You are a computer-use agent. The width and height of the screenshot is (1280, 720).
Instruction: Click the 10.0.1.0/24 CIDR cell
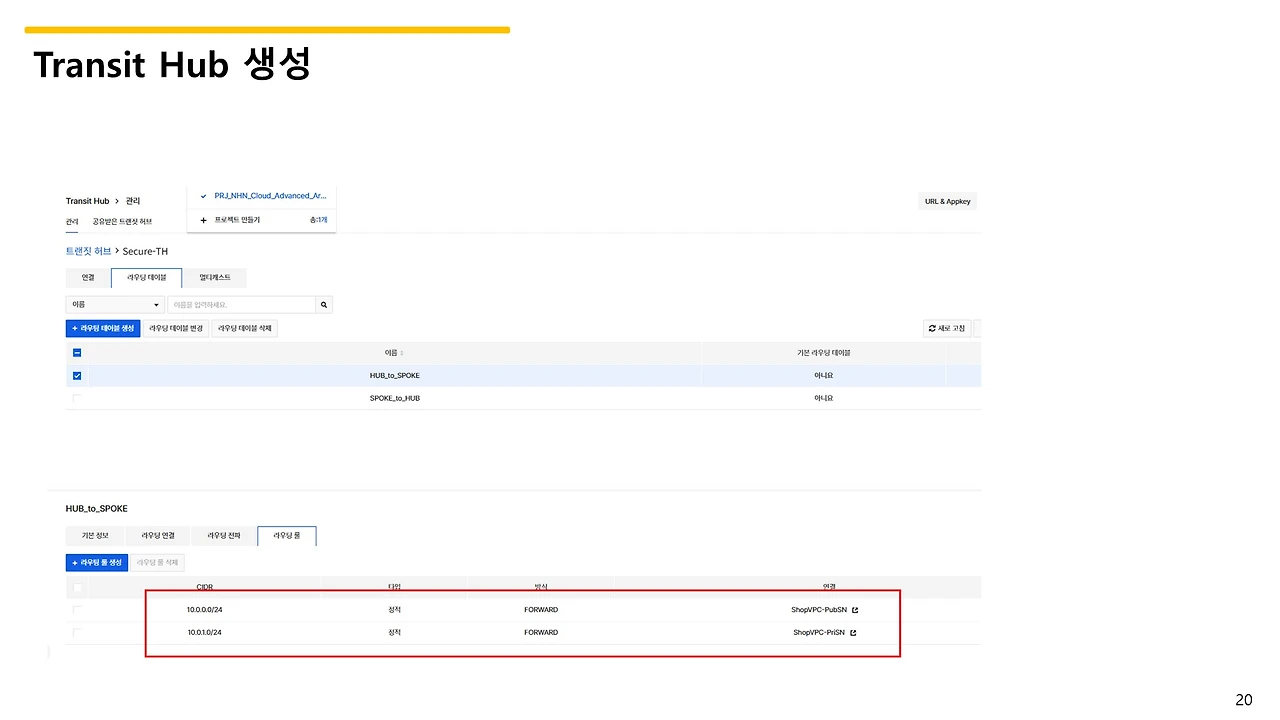[x=204, y=633]
